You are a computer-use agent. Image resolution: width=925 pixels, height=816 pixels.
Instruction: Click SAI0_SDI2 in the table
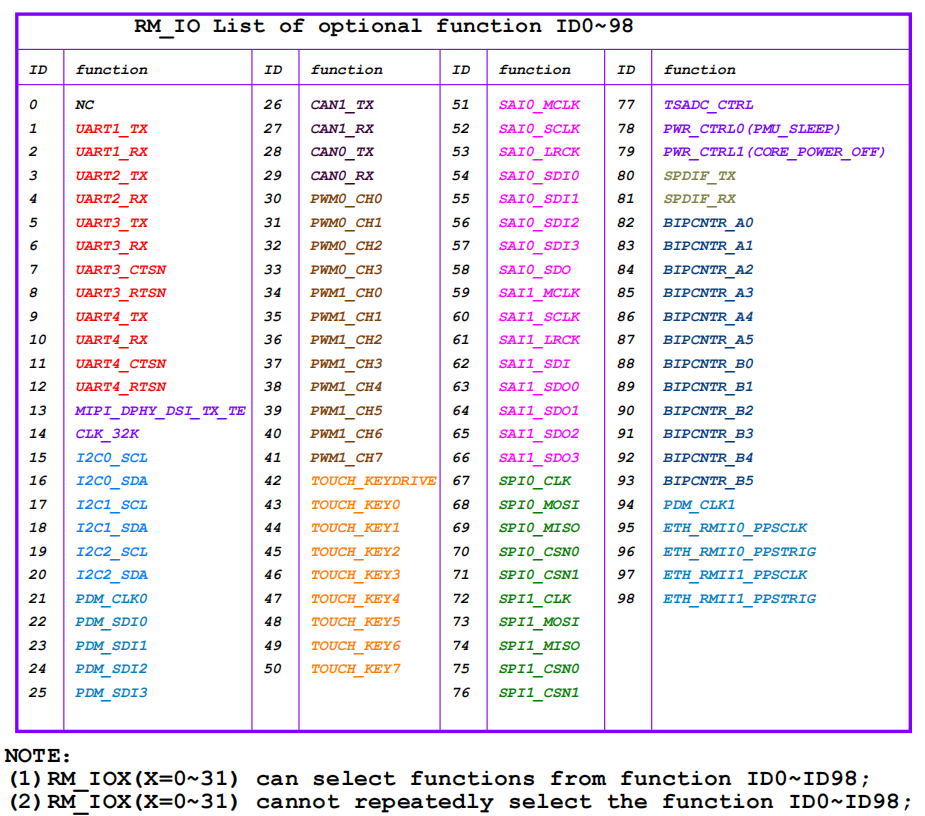coord(539,222)
